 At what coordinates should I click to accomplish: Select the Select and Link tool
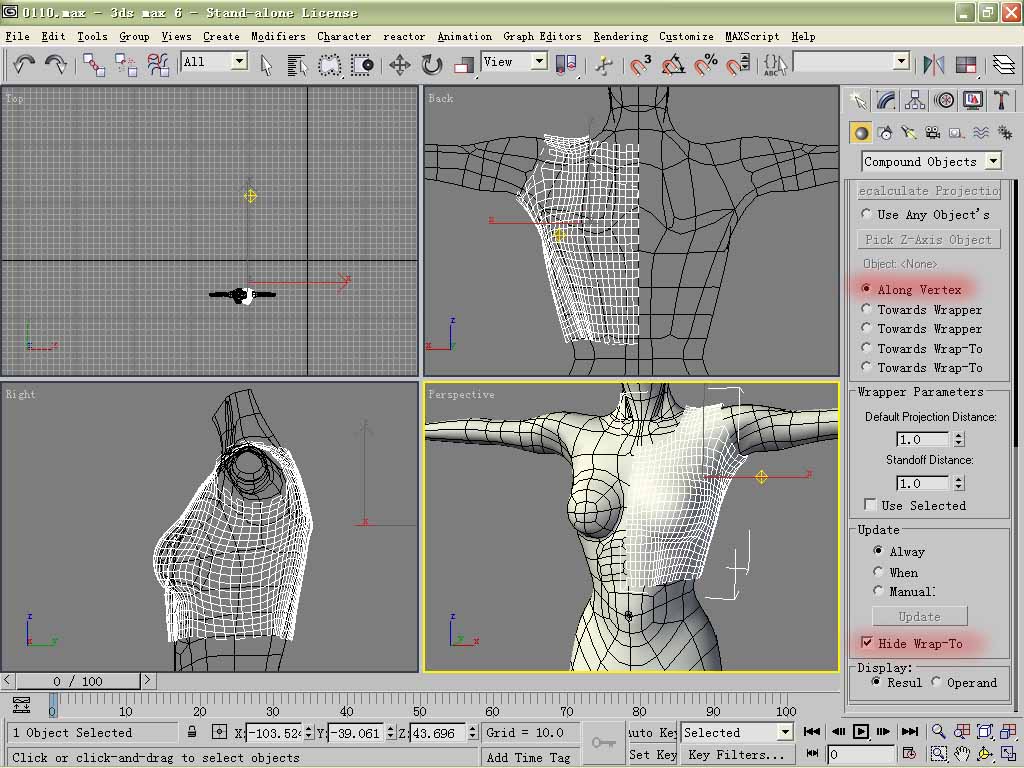[x=94, y=64]
